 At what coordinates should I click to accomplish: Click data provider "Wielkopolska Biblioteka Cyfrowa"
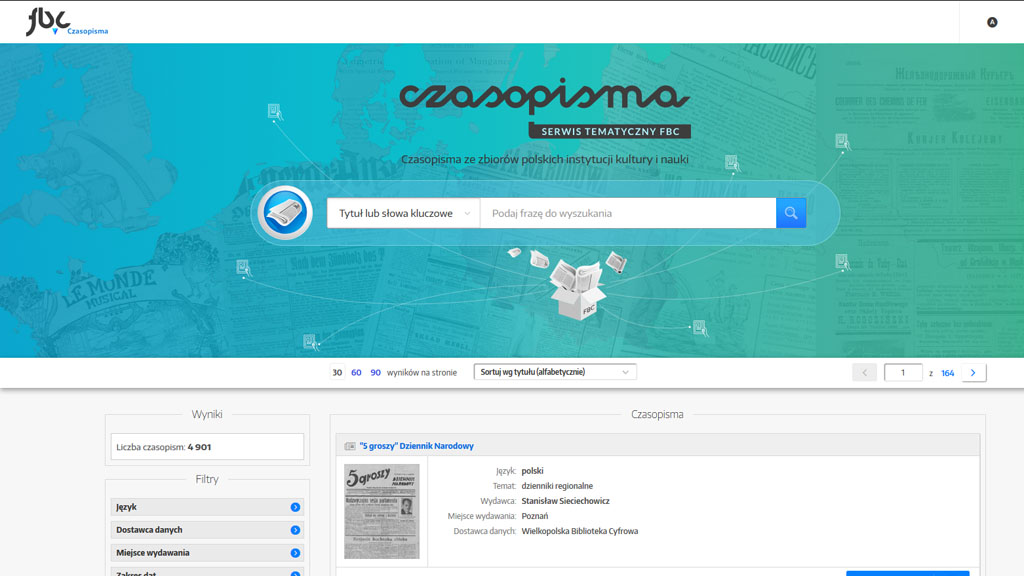579,531
